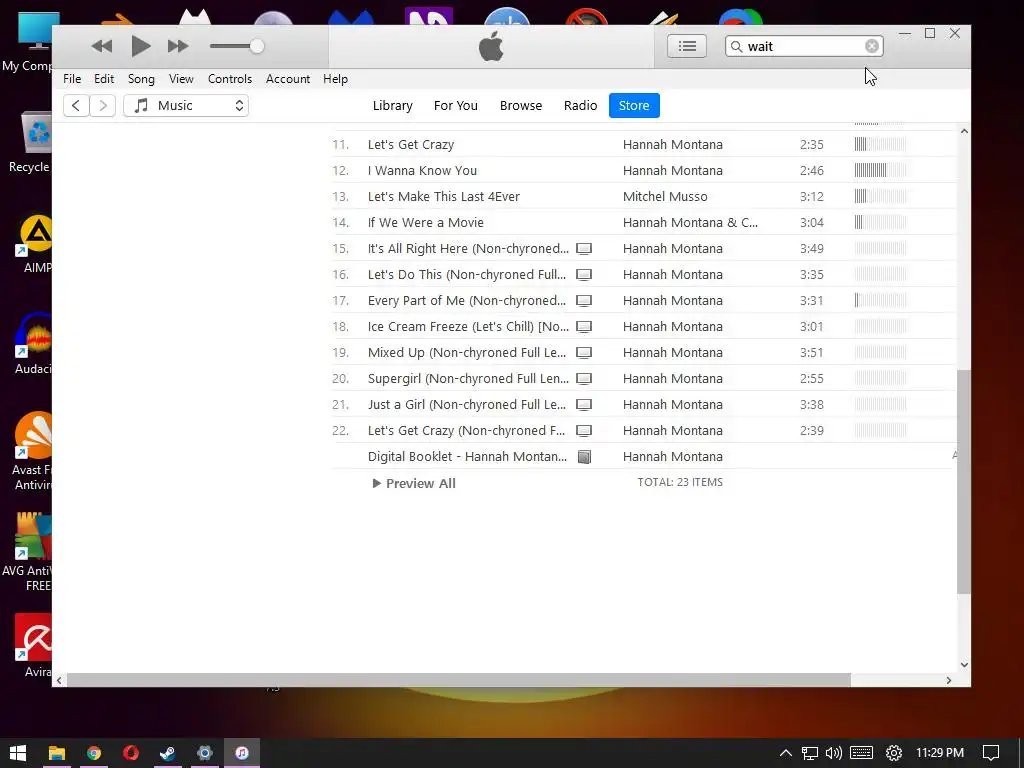Open the View menu
The height and width of the screenshot is (768, 1024).
(x=181, y=79)
